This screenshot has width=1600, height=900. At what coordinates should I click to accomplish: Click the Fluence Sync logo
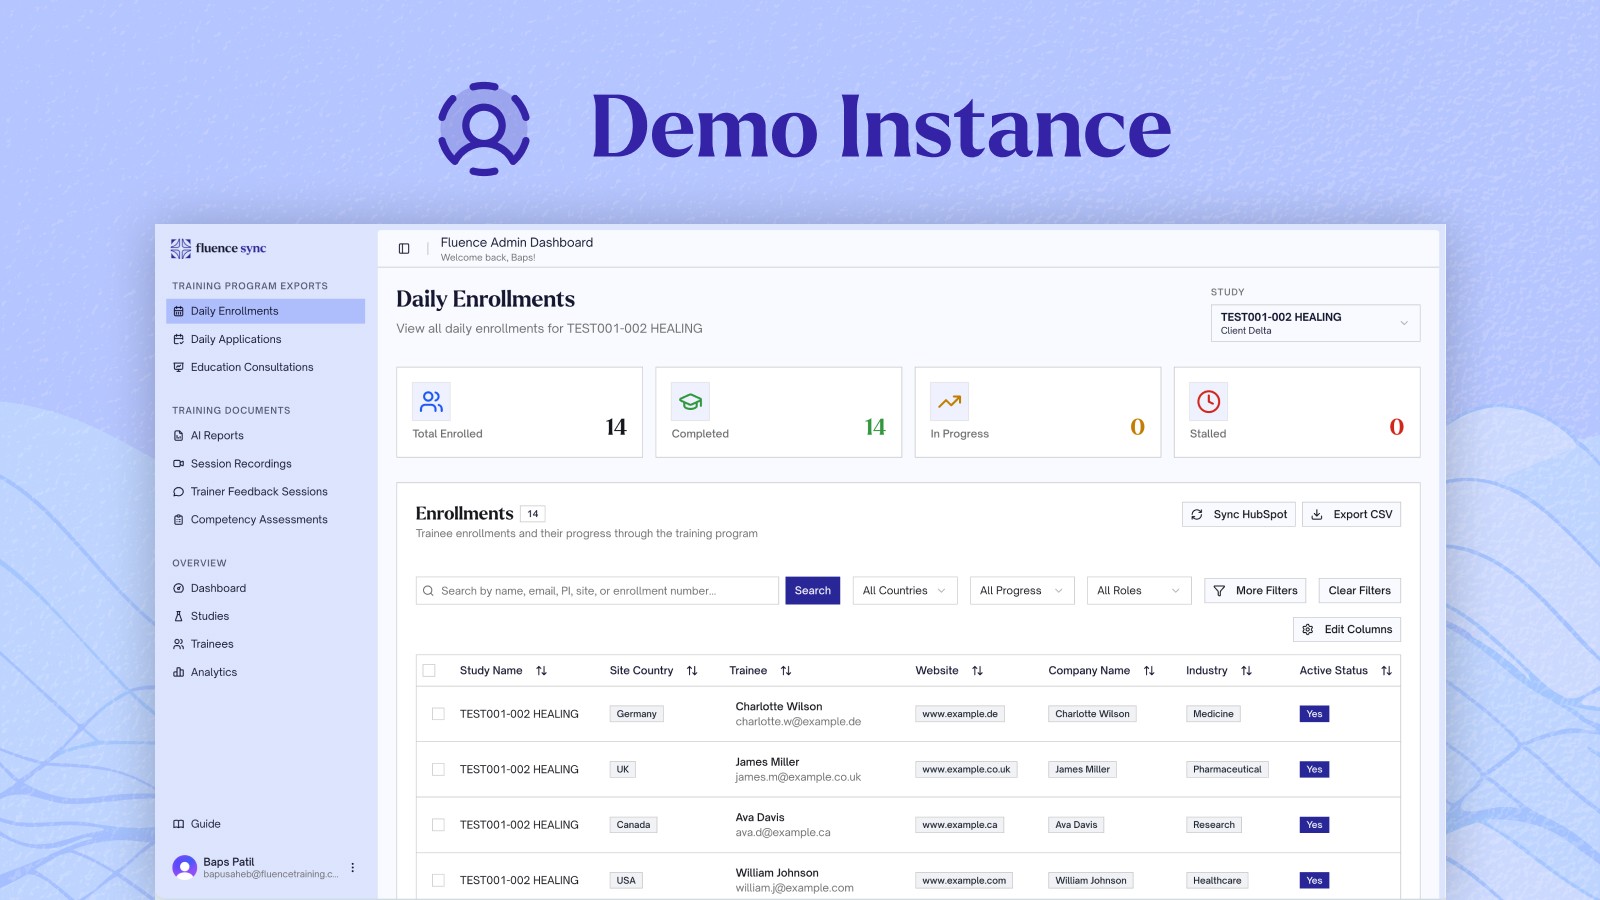(218, 248)
